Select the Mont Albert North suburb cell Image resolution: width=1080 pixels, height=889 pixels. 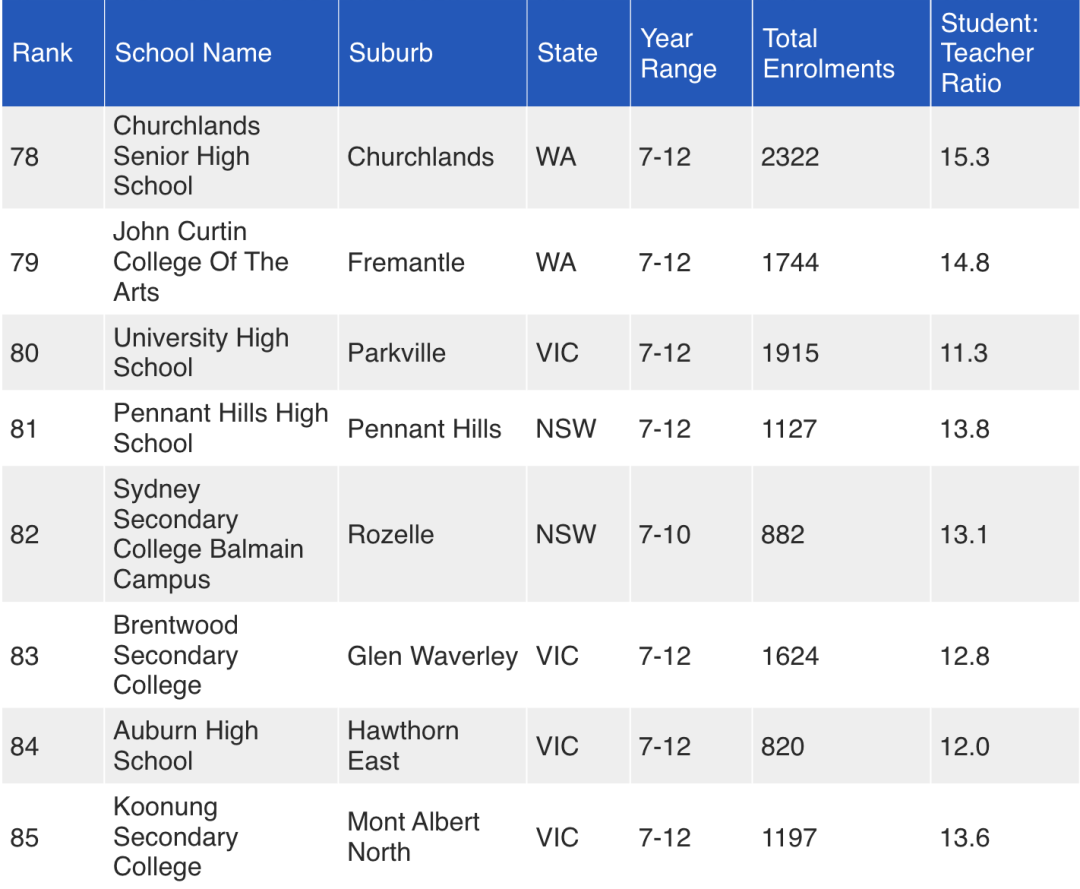413,837
